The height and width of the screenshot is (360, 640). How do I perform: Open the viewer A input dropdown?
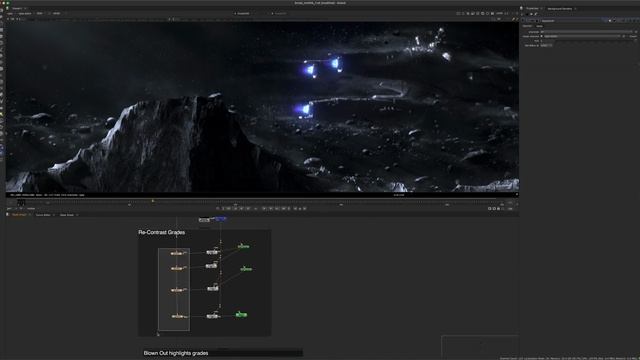(x=244, y=13)
